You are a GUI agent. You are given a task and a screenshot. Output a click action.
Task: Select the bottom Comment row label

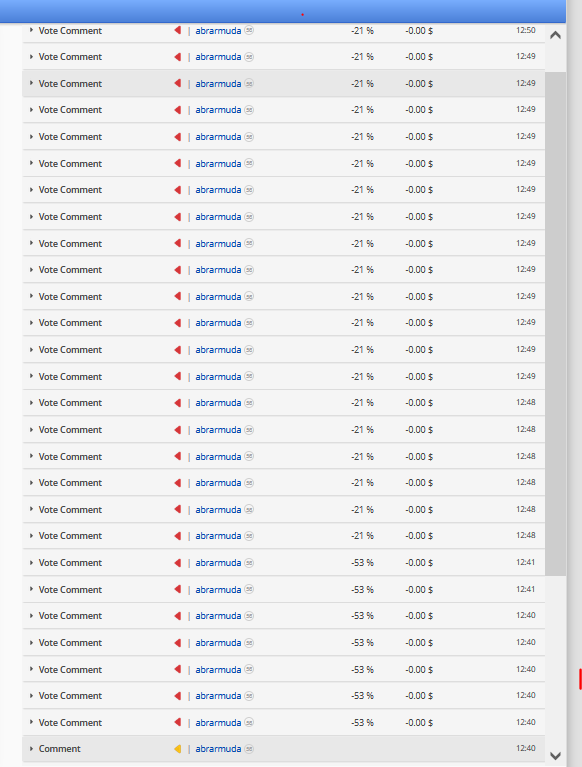tap(60, 748)
